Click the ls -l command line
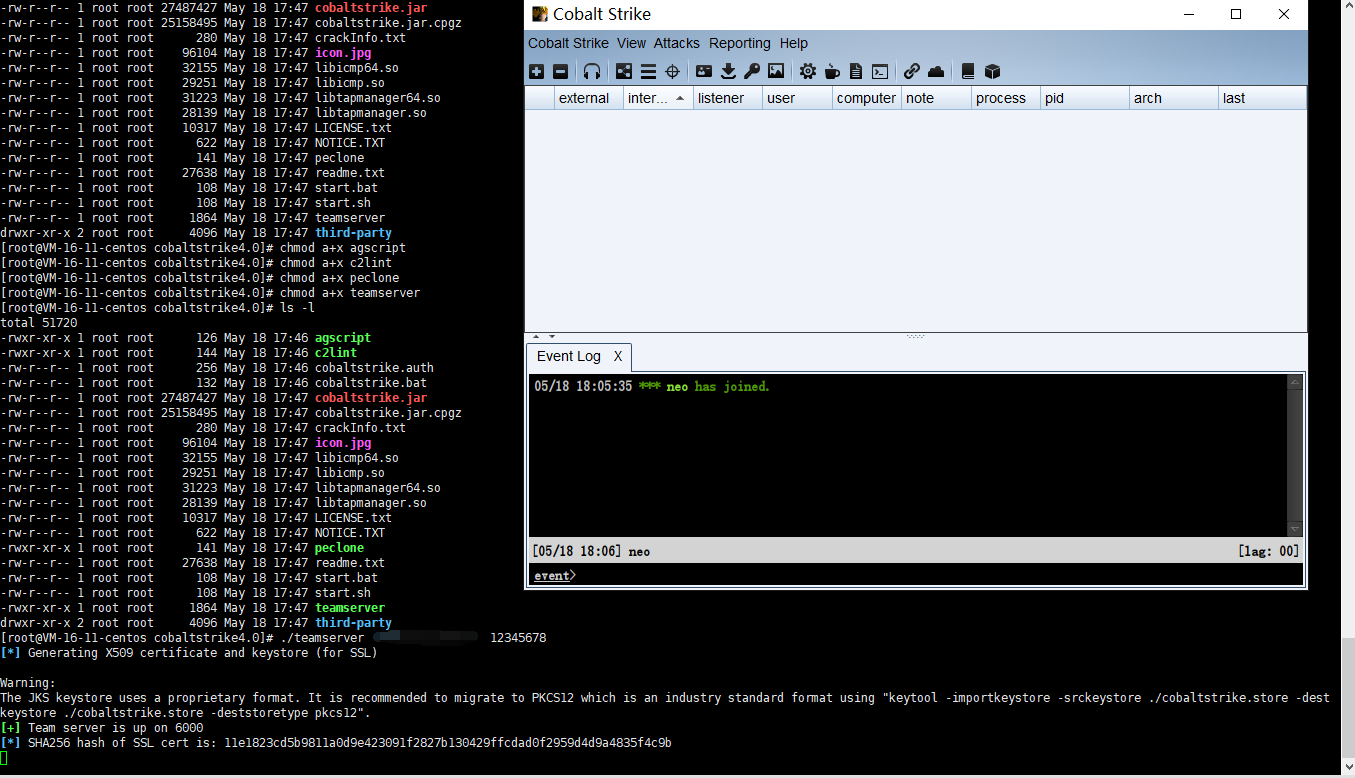Viewport: 1355px width, 778px height. pos(158,308)
